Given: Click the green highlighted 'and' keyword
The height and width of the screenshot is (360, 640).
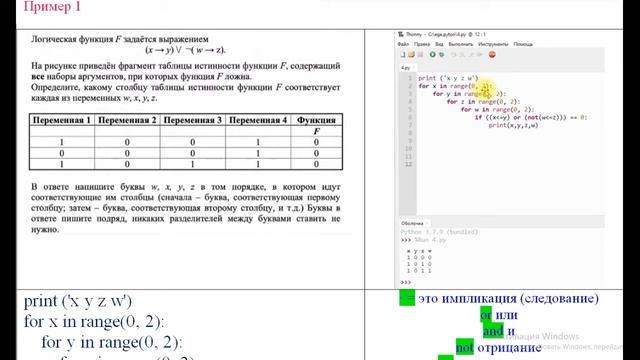Looking at the screenshot, I should click(x=493, y=331).
